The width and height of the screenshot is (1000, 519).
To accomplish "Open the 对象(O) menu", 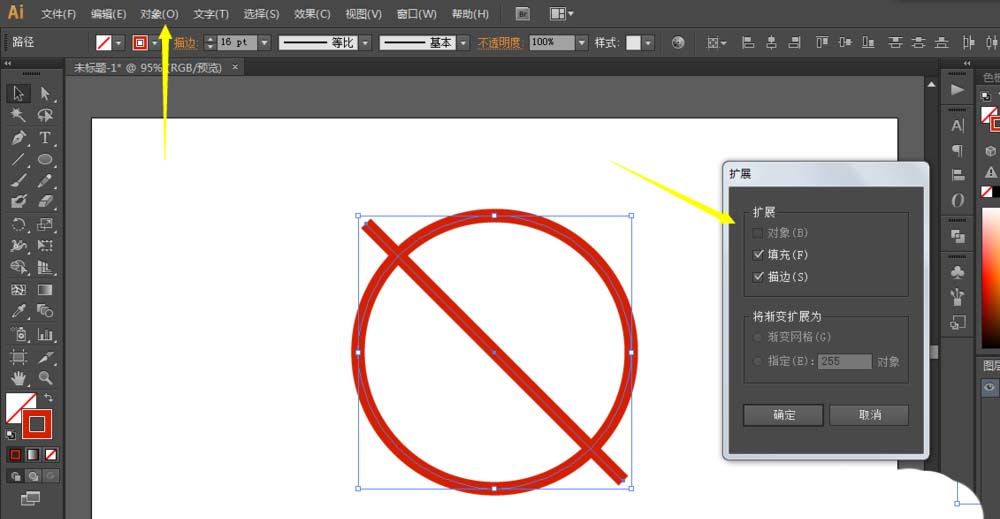I will pos(159,14).
